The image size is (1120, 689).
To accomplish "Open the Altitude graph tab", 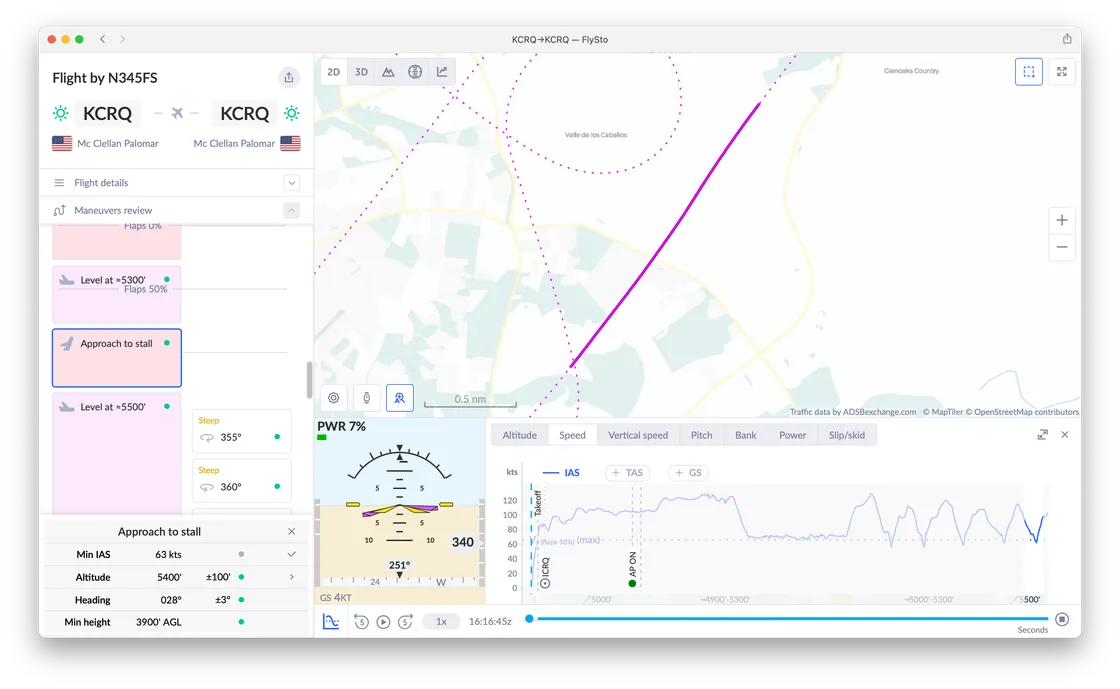I will pyautogui.click(x=519, y=435).
